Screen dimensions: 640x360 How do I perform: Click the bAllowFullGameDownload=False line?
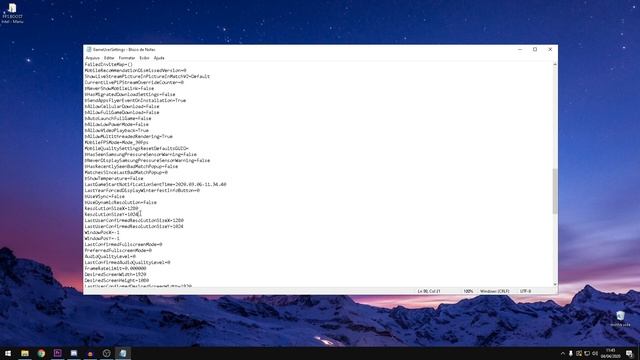coord(122,112)
